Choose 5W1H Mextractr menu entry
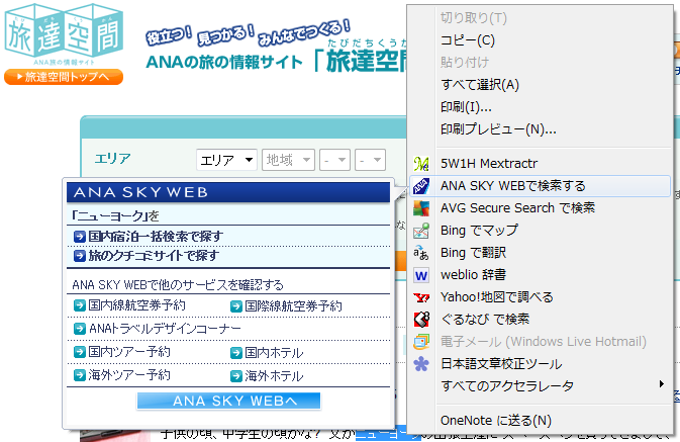 click(540, 164)
